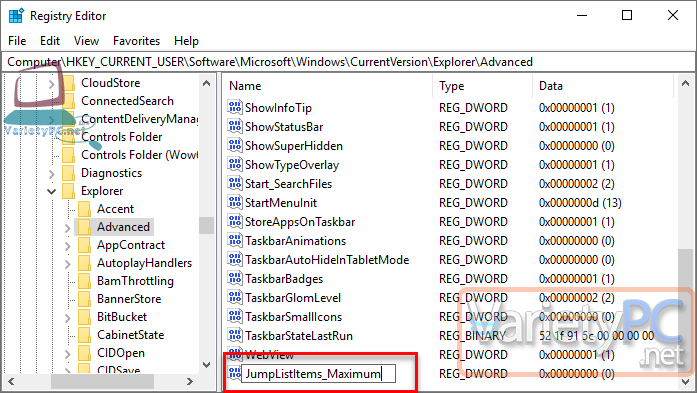The image size is (697, 393).
Task: Expand the AutoplayHandlers key
Action: [x=67, y=264]
